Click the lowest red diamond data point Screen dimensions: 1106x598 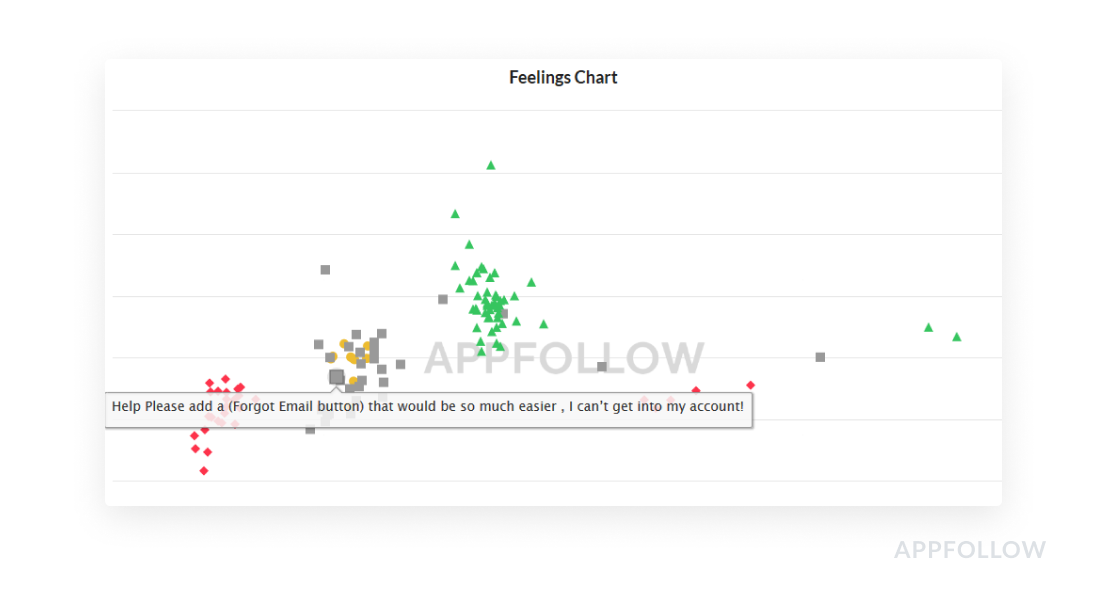pos(204,471)
